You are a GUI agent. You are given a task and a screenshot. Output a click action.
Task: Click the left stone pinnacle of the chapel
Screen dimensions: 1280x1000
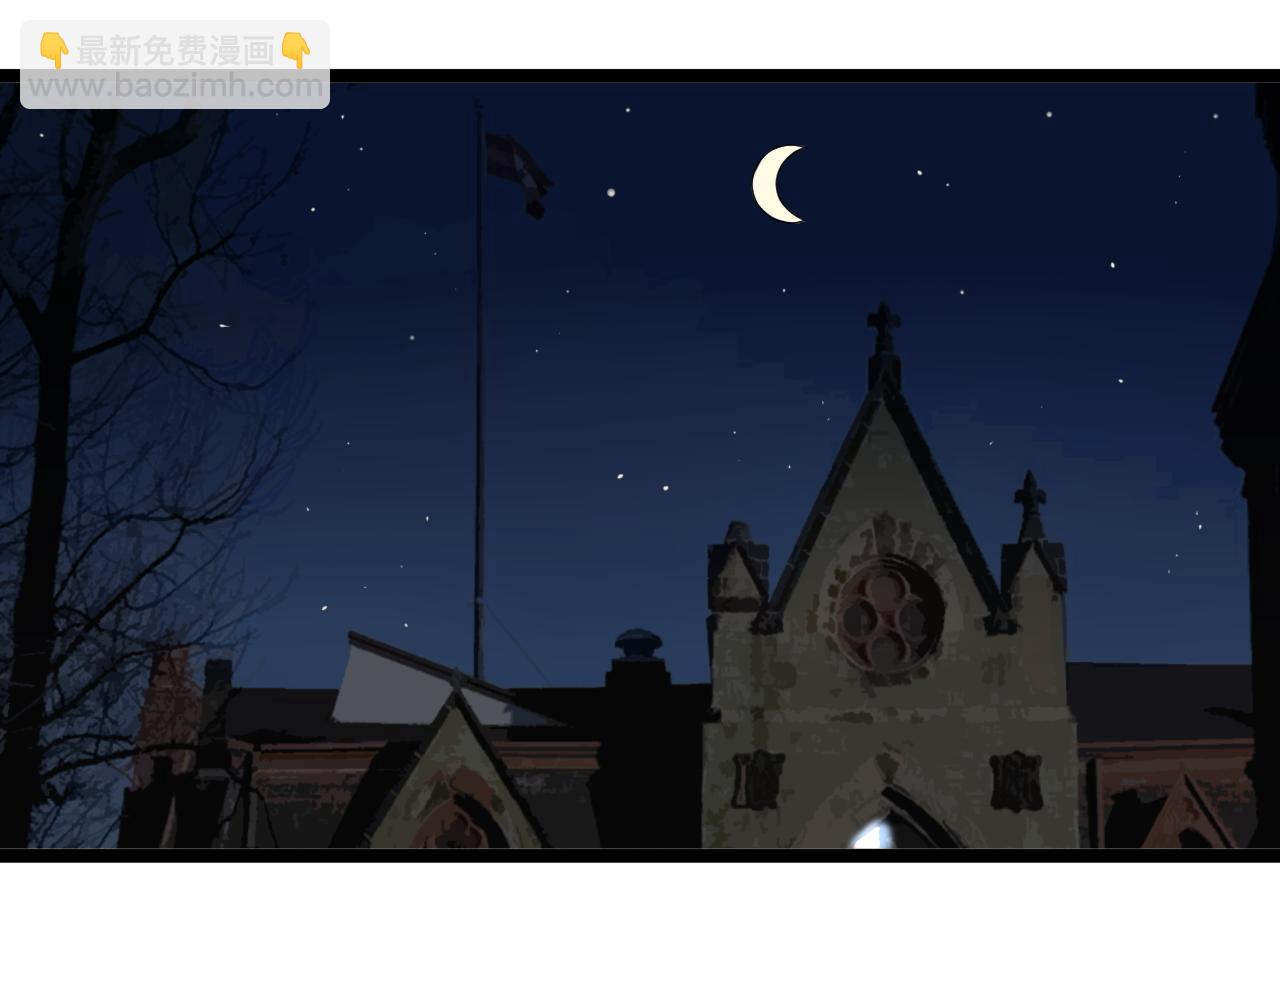pyautogui.click(x=738, y=570)
